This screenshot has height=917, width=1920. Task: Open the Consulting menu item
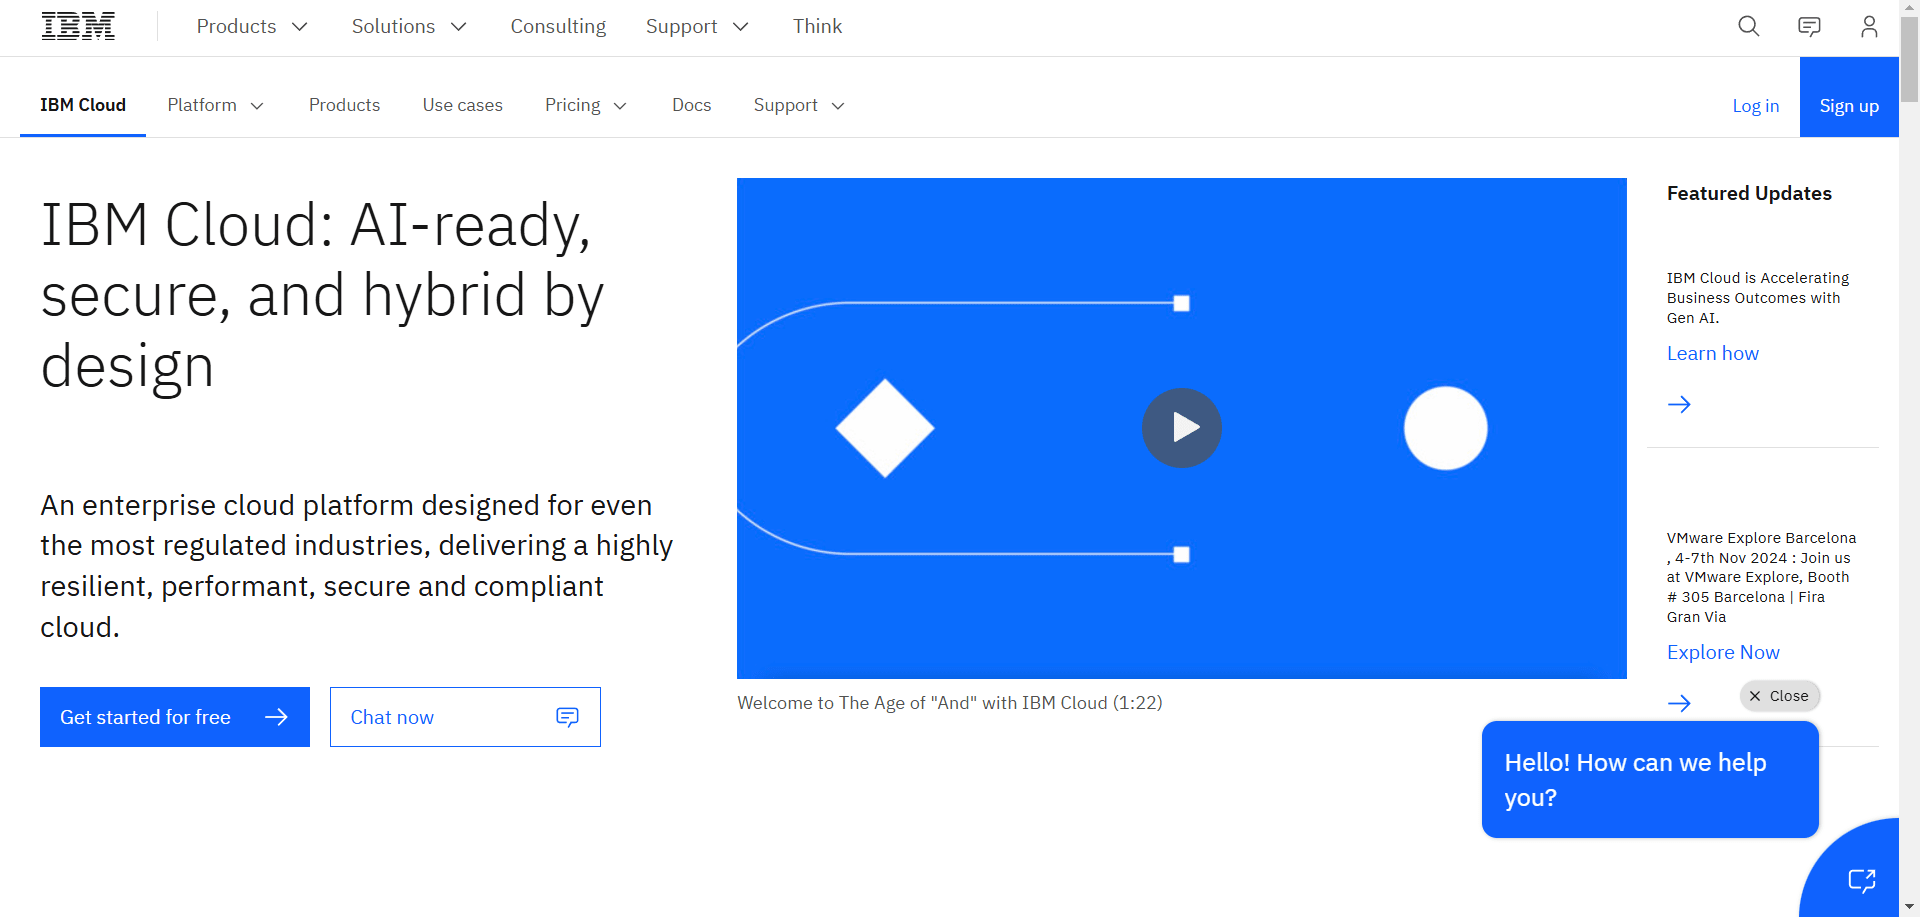(x=558, y=26)
